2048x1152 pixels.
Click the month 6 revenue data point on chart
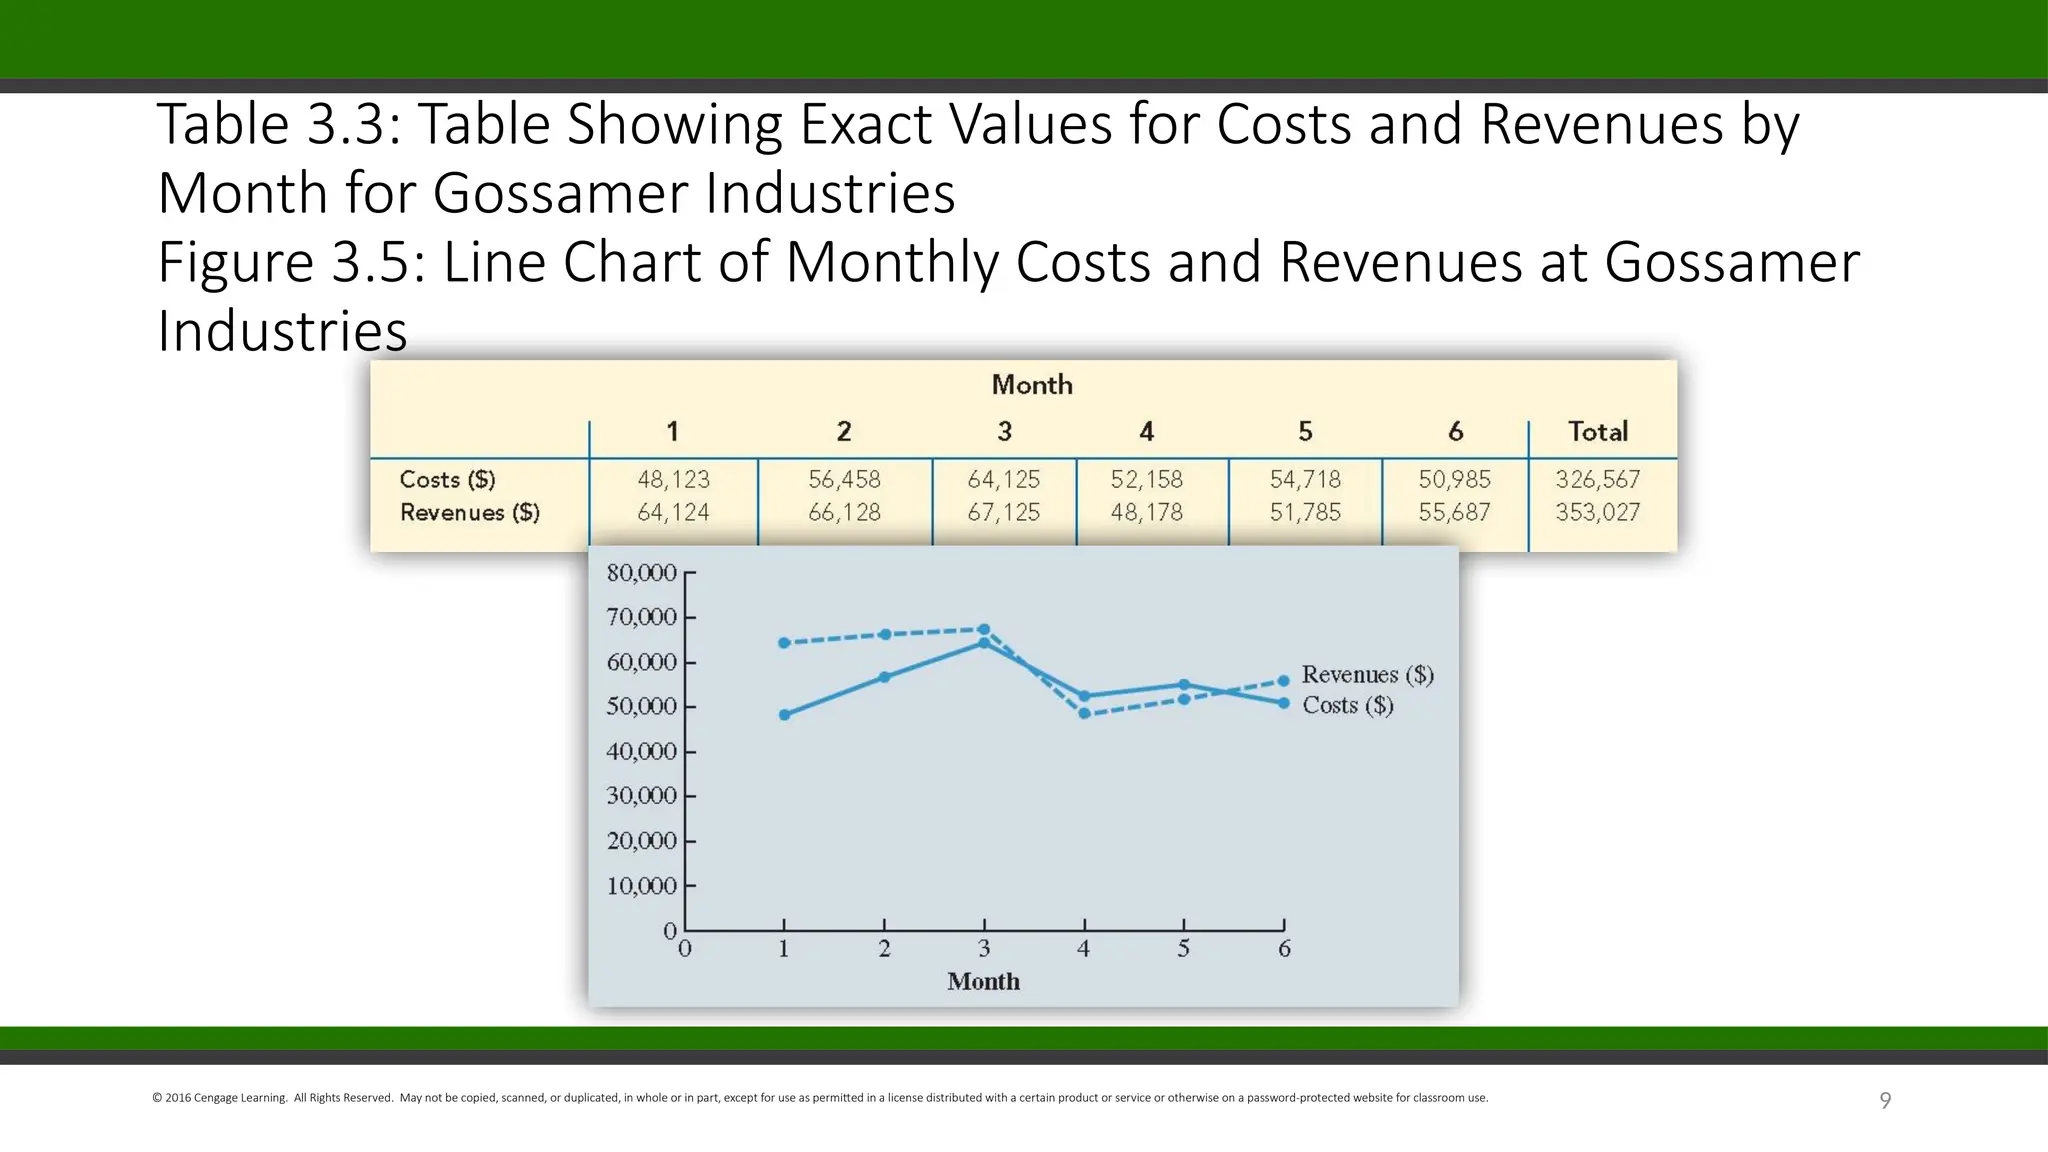click(x=1284, y=681)
